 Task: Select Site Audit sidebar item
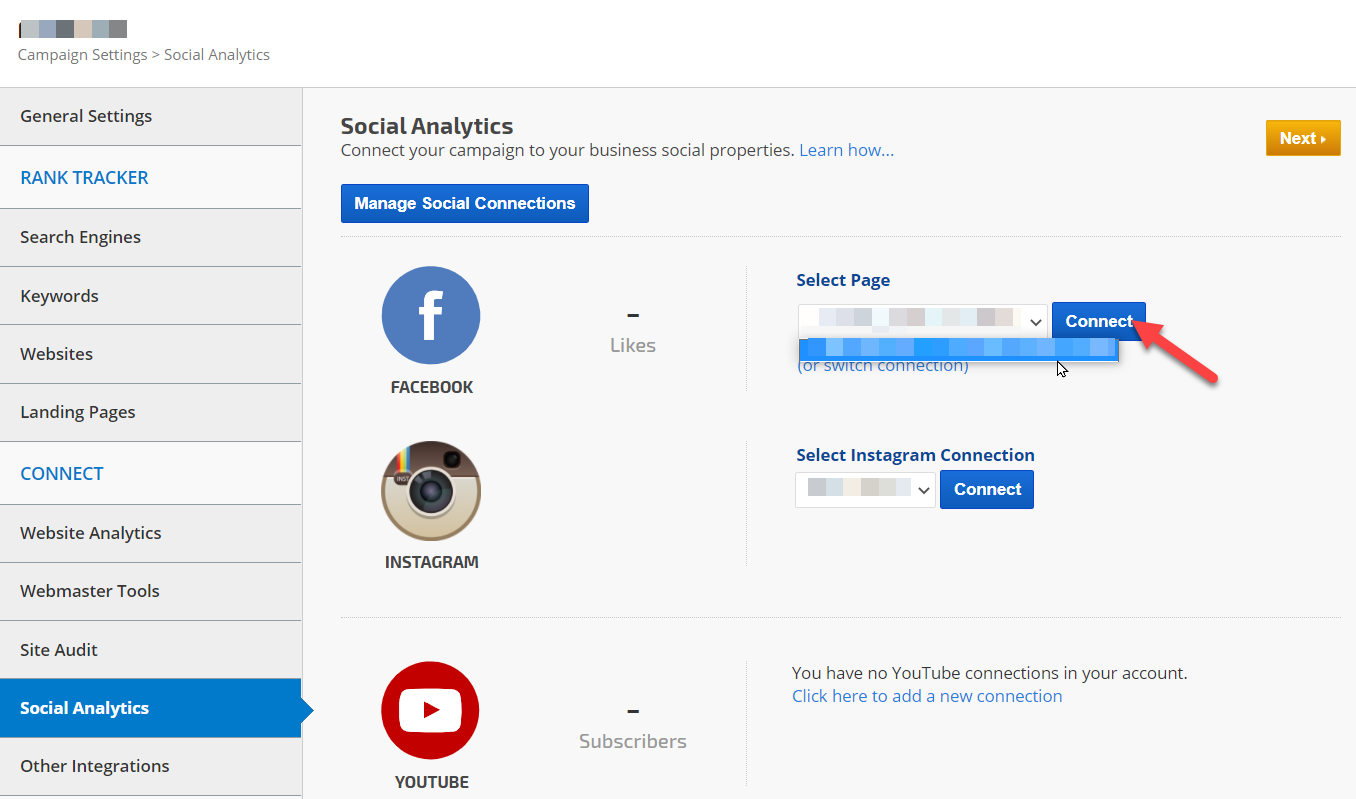point(59,650)
